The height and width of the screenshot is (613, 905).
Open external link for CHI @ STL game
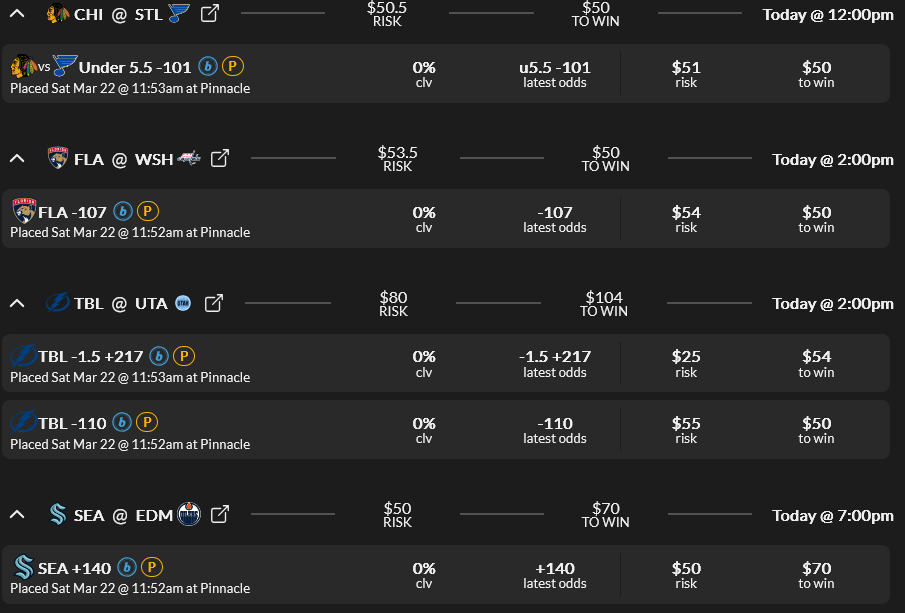[x=210, y=14]
